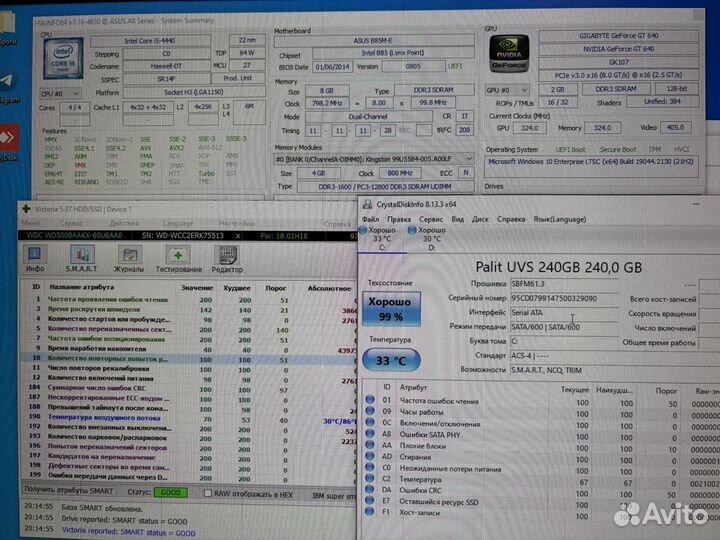Open the Журналы section in Victoria
Image resolution: width=720 pixels, height=540 pixels.
tap(129, 259)
